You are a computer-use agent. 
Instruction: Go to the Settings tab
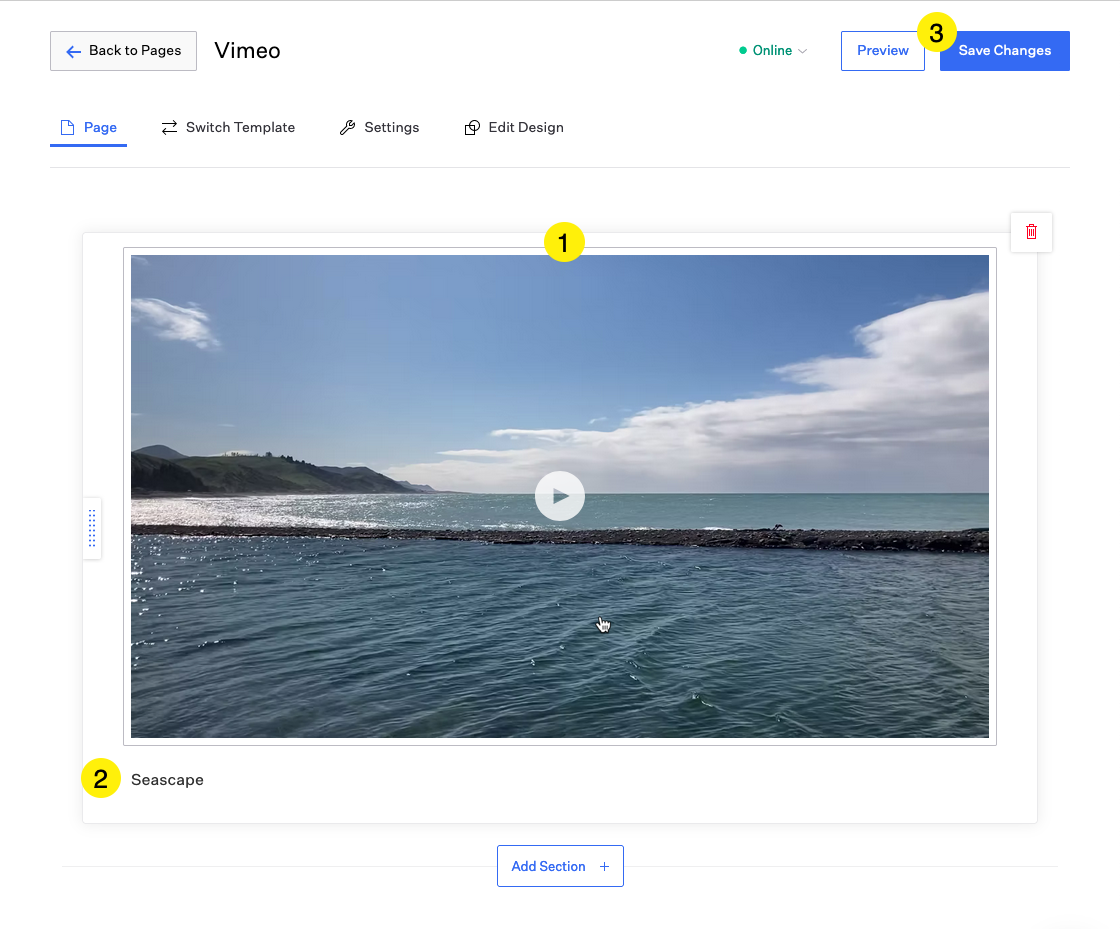pos(379,128)
